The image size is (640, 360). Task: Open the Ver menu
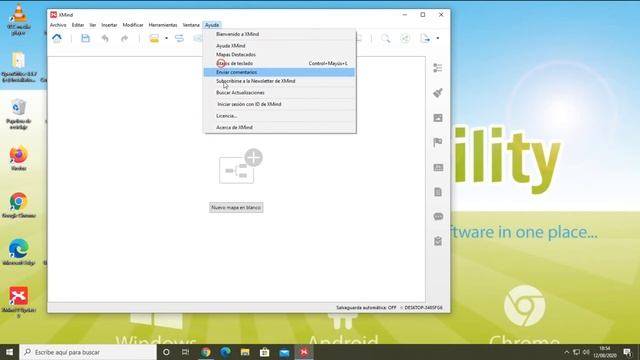click(93, 25)
